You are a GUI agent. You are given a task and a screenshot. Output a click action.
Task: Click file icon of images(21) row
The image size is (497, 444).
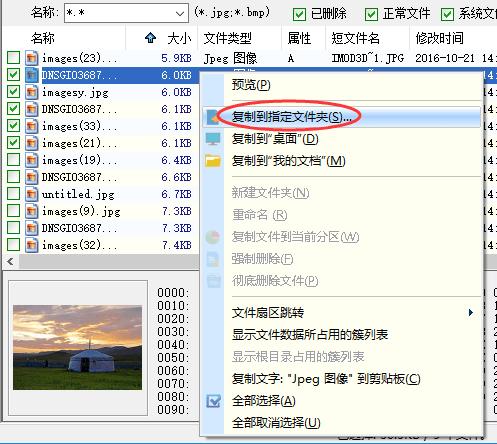[31, 143]
